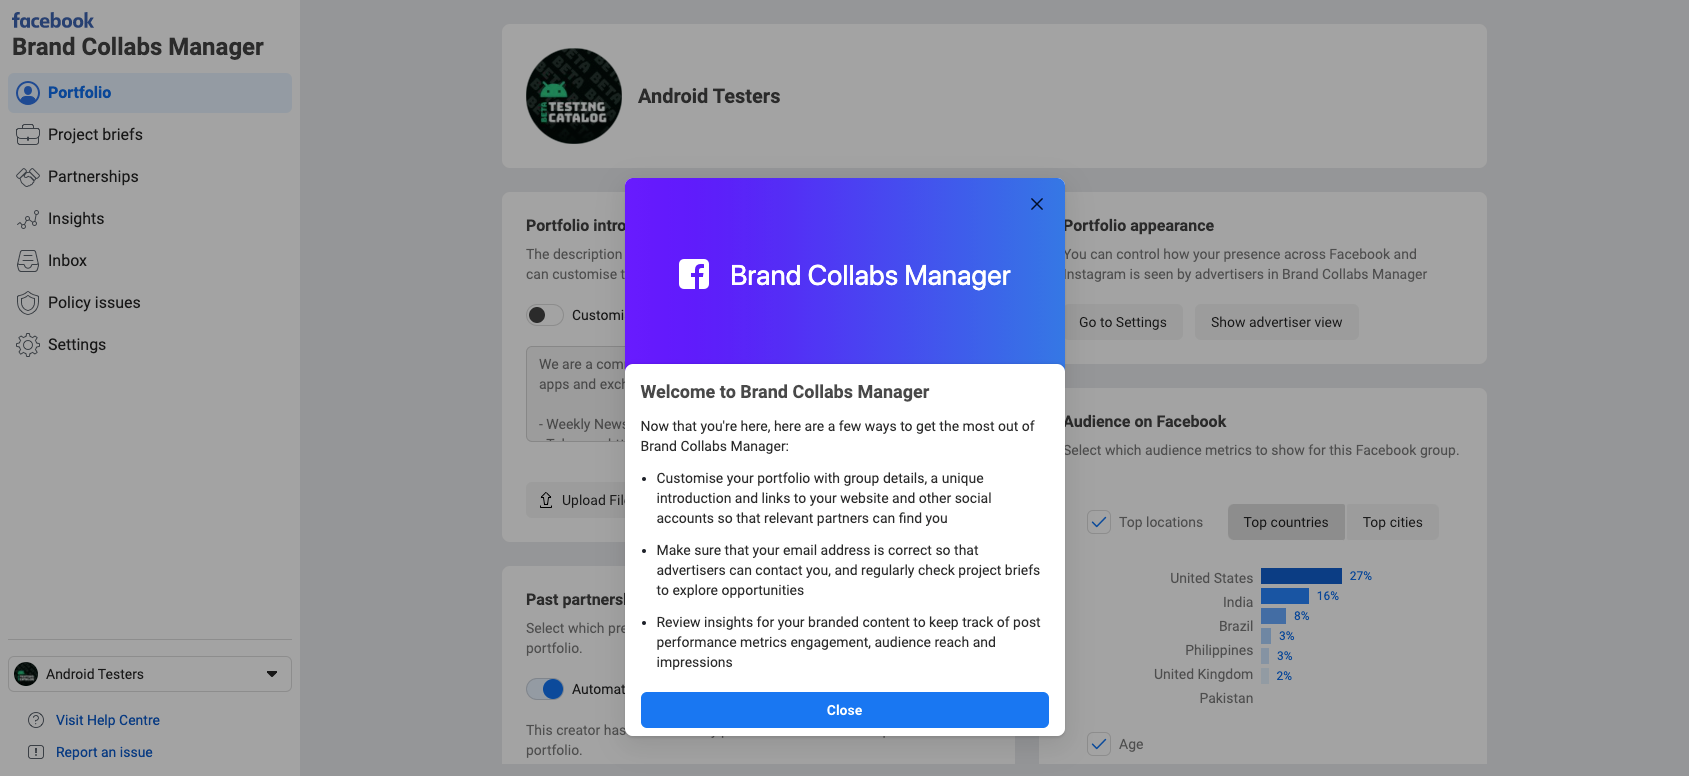Select Insights in the sidebar
1689x776 pixels.
point(150,219)
